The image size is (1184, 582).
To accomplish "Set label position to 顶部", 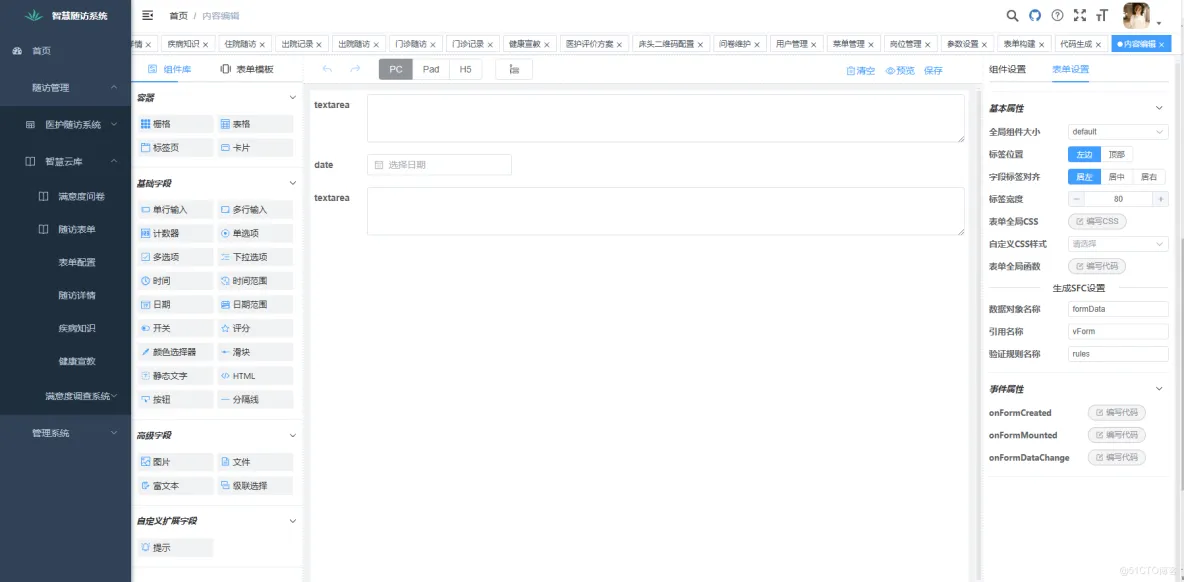I will tap(1117, 154).
